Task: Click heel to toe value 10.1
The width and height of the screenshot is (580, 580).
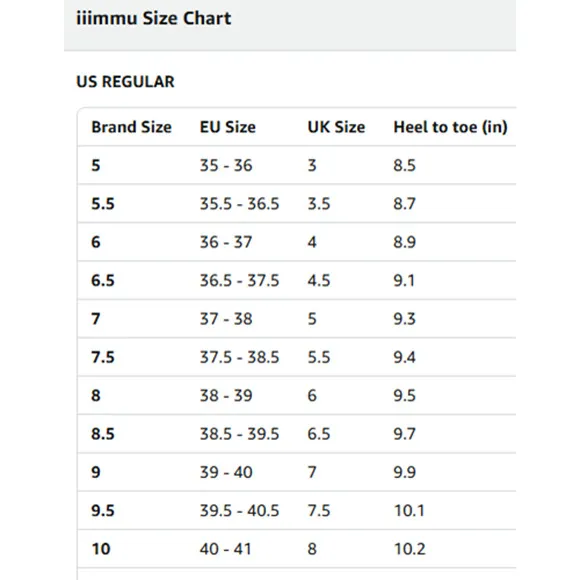Action: 409,511
